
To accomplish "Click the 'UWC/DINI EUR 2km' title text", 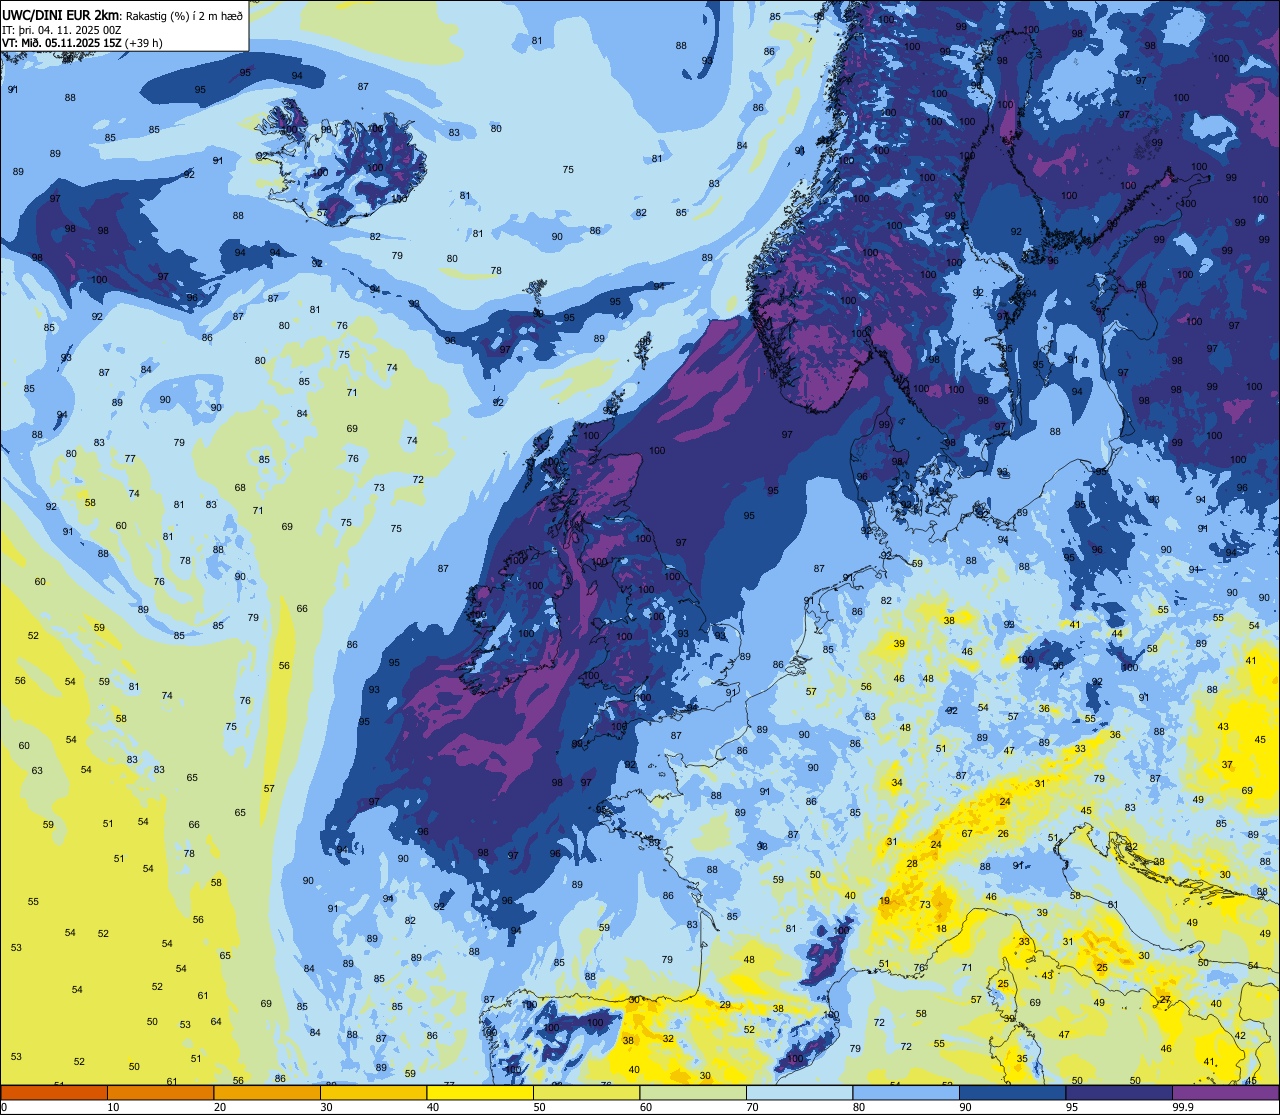I will [x=60, y=15].
